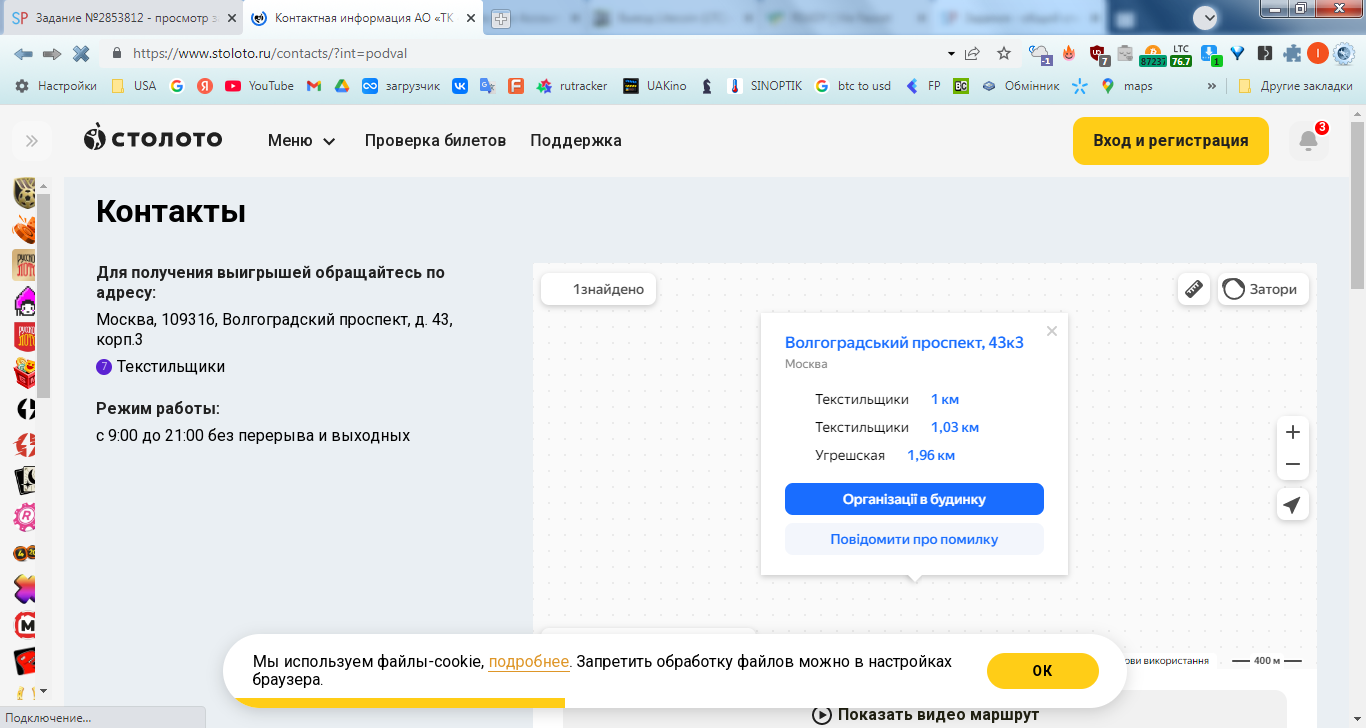Screen dimensions: 1366x728
Task: Open Google Drive bookmark icon
Action: tap(341, 86)
